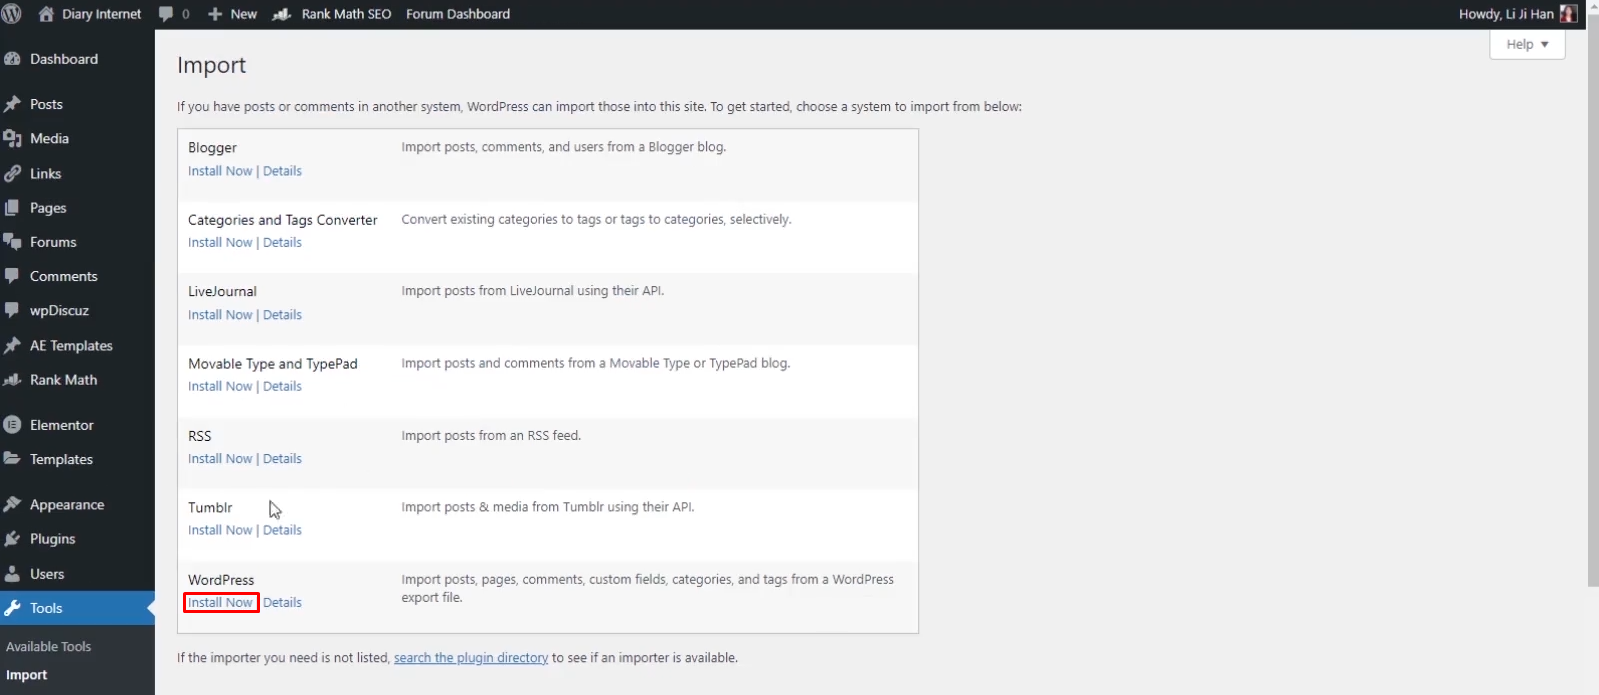Image resolution: width=1599 pixels, height=695 pixels.
Task: View Details for the LiveJournal importer
Action: 282,315
